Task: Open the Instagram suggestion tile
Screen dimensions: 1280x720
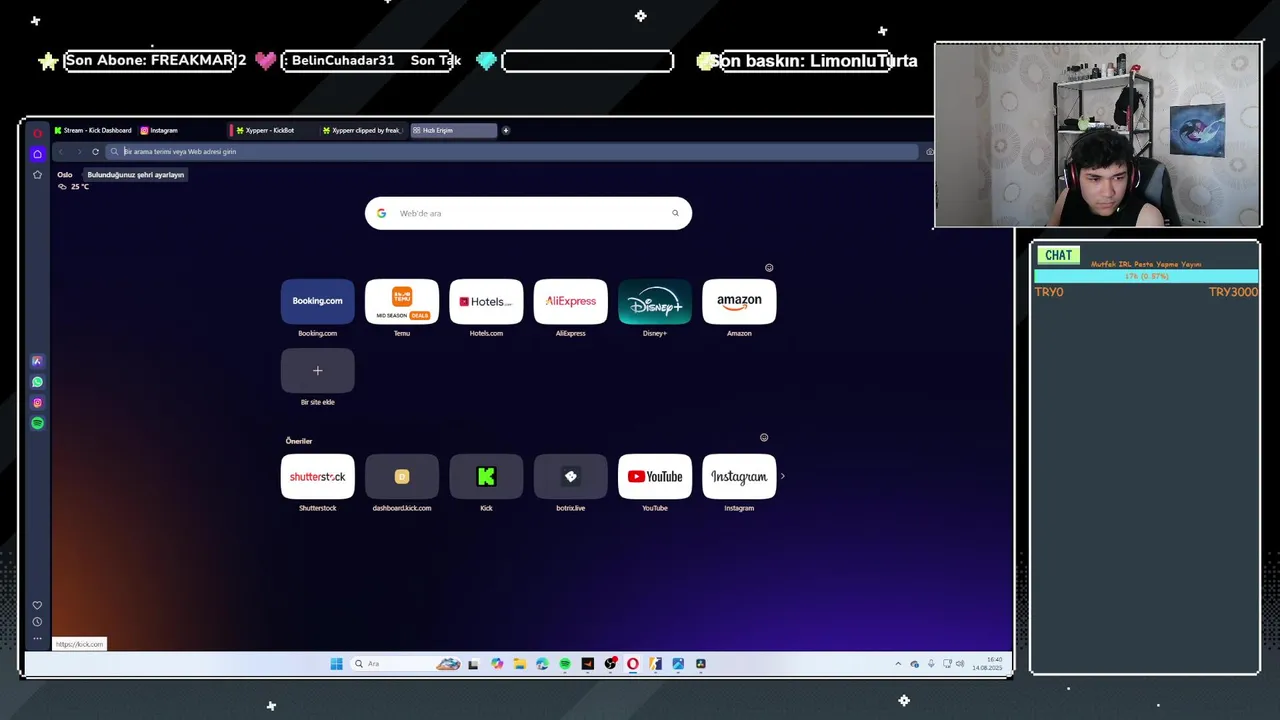Action: [x=739, y=476]
